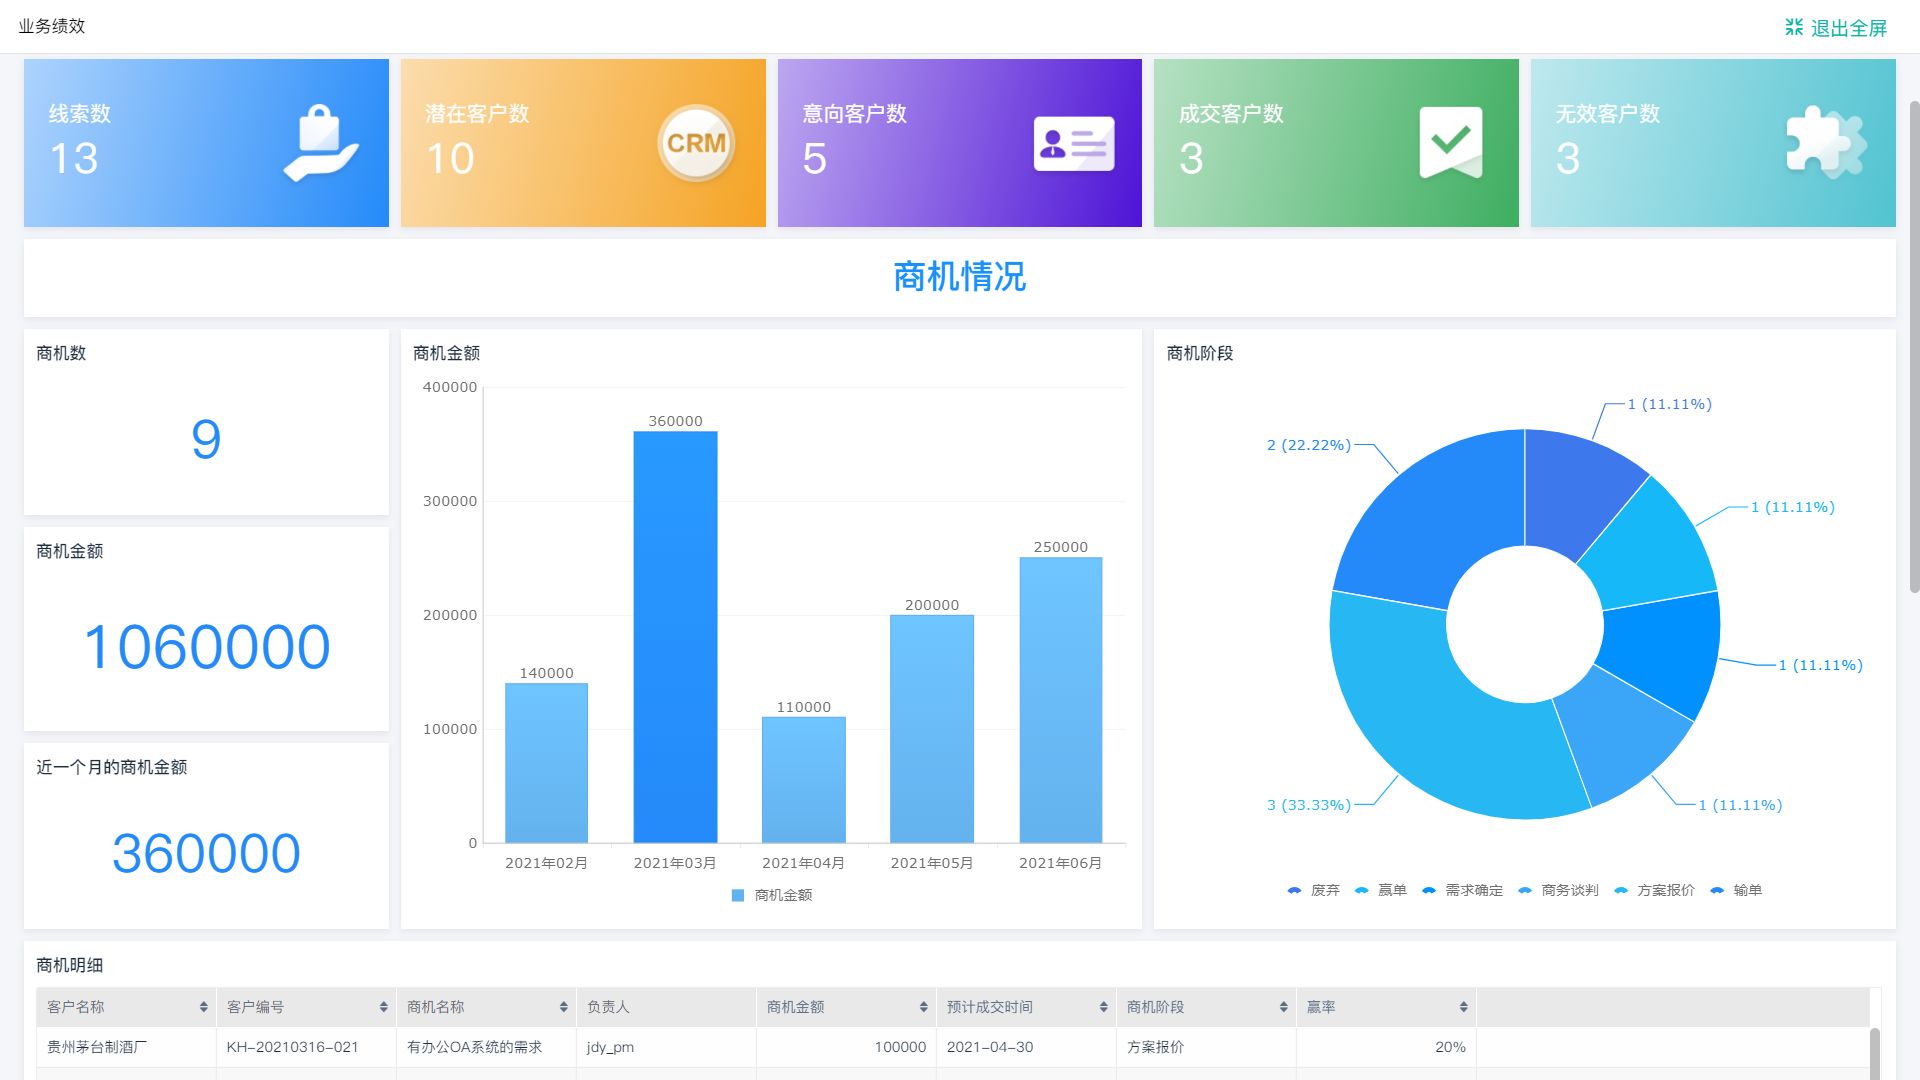Click the checkmark icon on 成交客户数 card
This screenshot has height=1080, width=1920.
click(x=1450, y=143)
